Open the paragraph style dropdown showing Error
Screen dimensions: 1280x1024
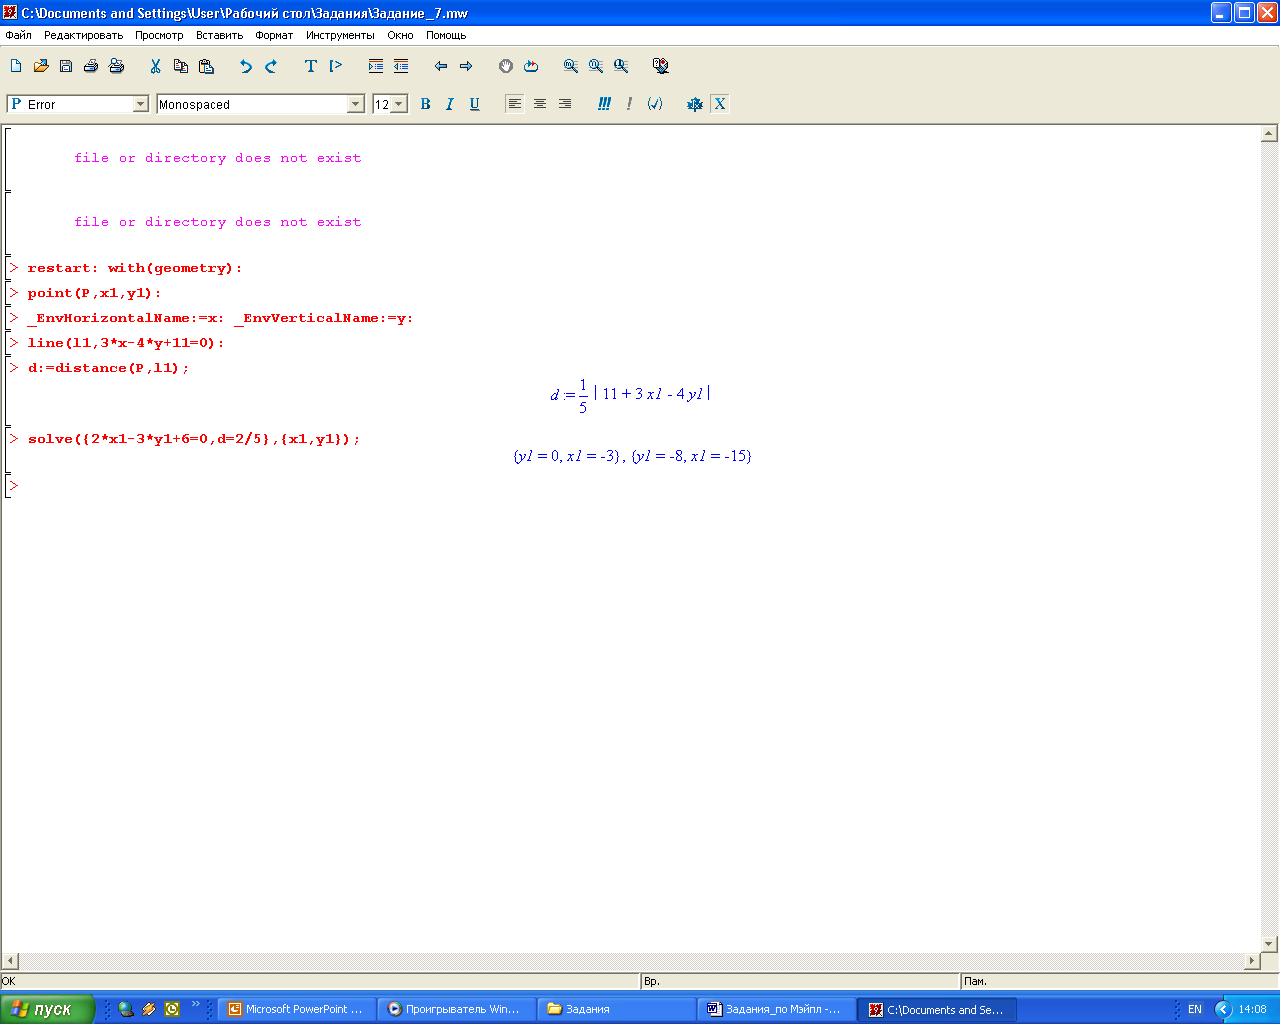(x=78, y=104)
